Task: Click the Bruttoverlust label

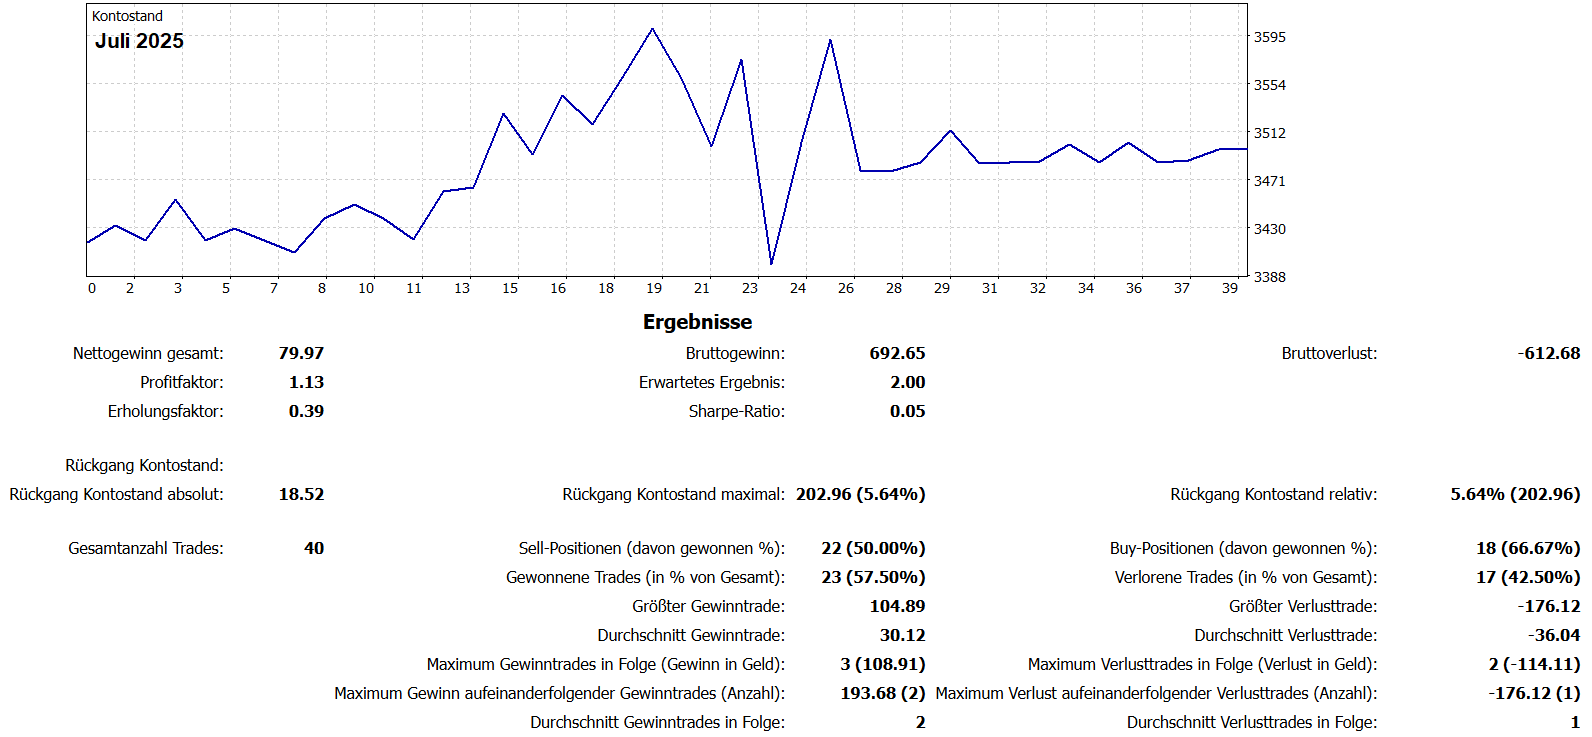Action: pyautogui.click(x=1329, y=353)
